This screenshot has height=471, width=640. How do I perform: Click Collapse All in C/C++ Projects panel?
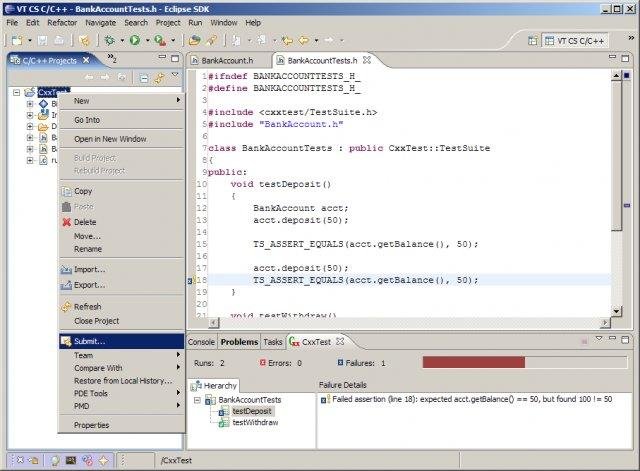143,77
